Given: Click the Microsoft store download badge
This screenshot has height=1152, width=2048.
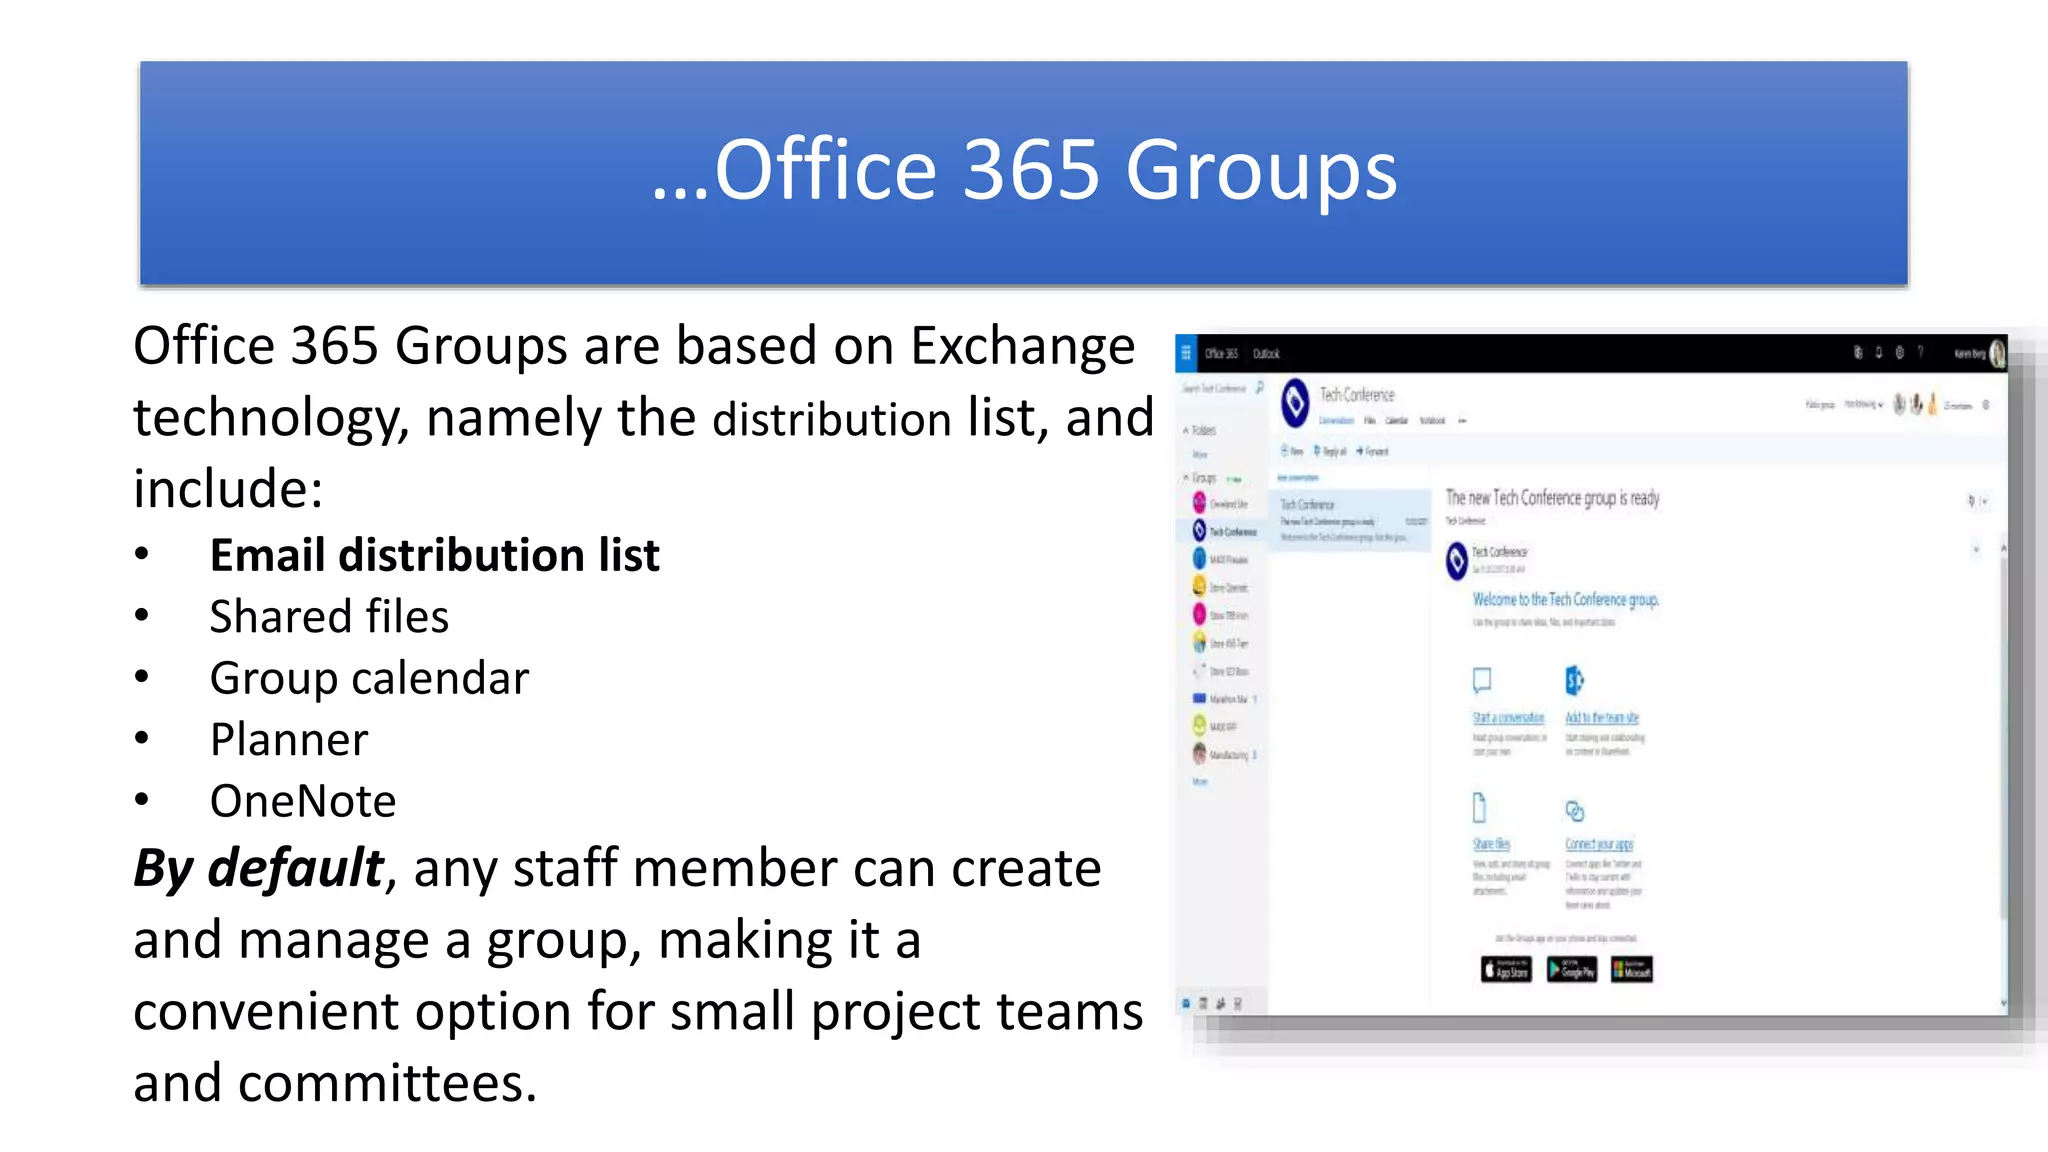Looking at the screenshot, I should (1632, 969).
